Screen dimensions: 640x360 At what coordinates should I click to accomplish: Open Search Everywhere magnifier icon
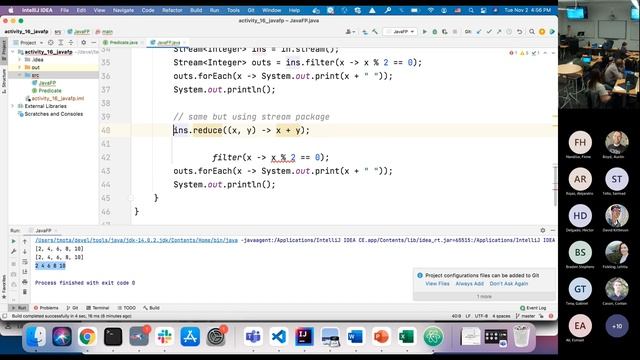[x=532, y=31]
